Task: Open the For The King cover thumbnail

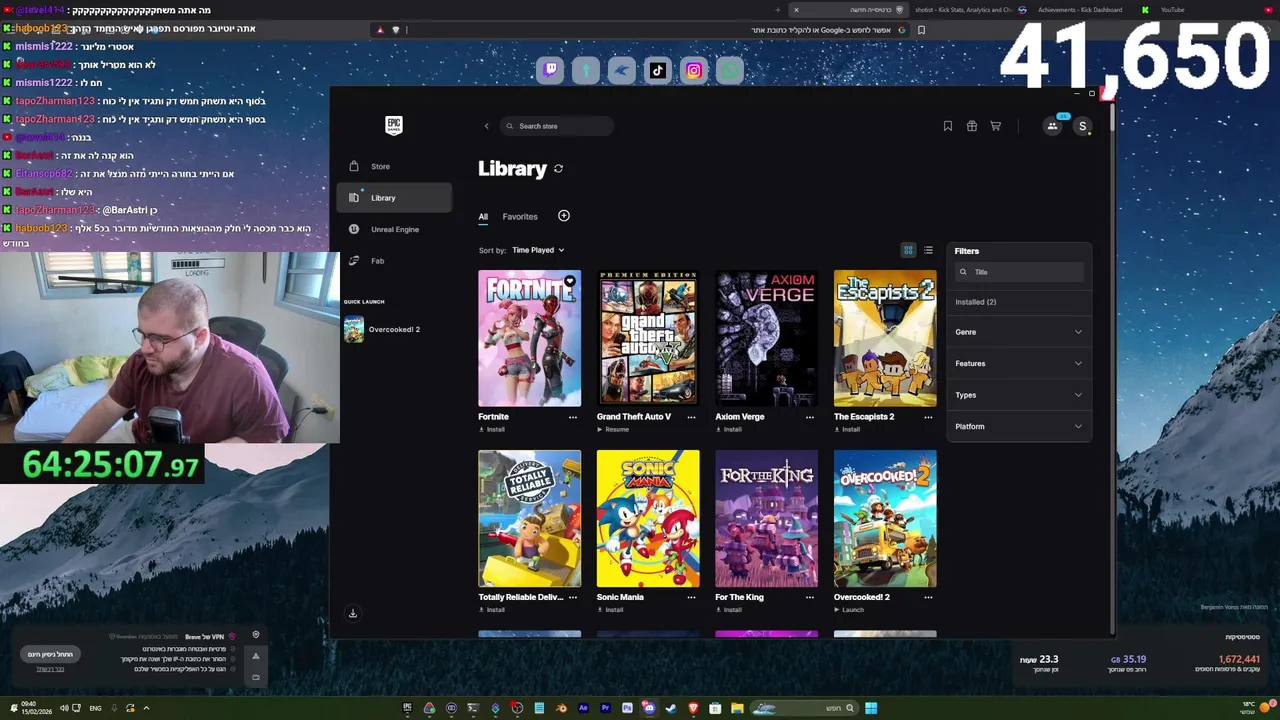Action: click(x=766, y=519)
